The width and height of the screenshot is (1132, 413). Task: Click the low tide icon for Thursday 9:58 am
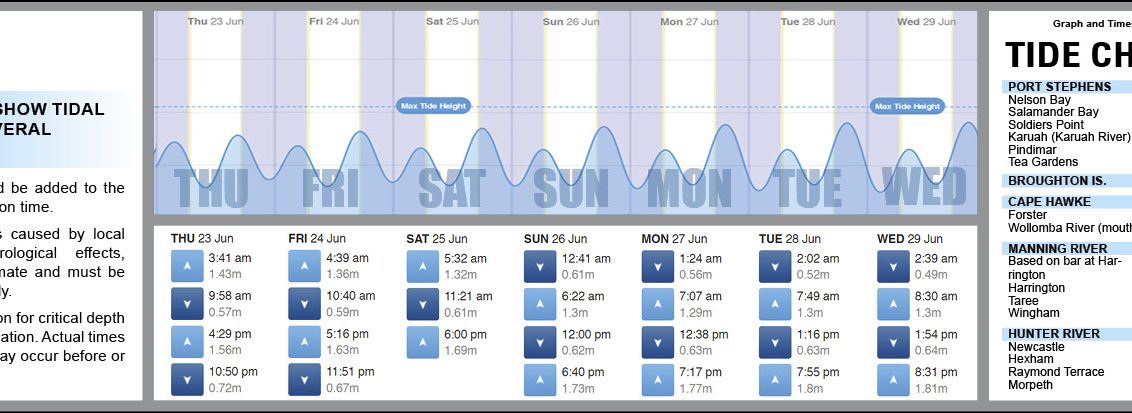pos(187,304)
